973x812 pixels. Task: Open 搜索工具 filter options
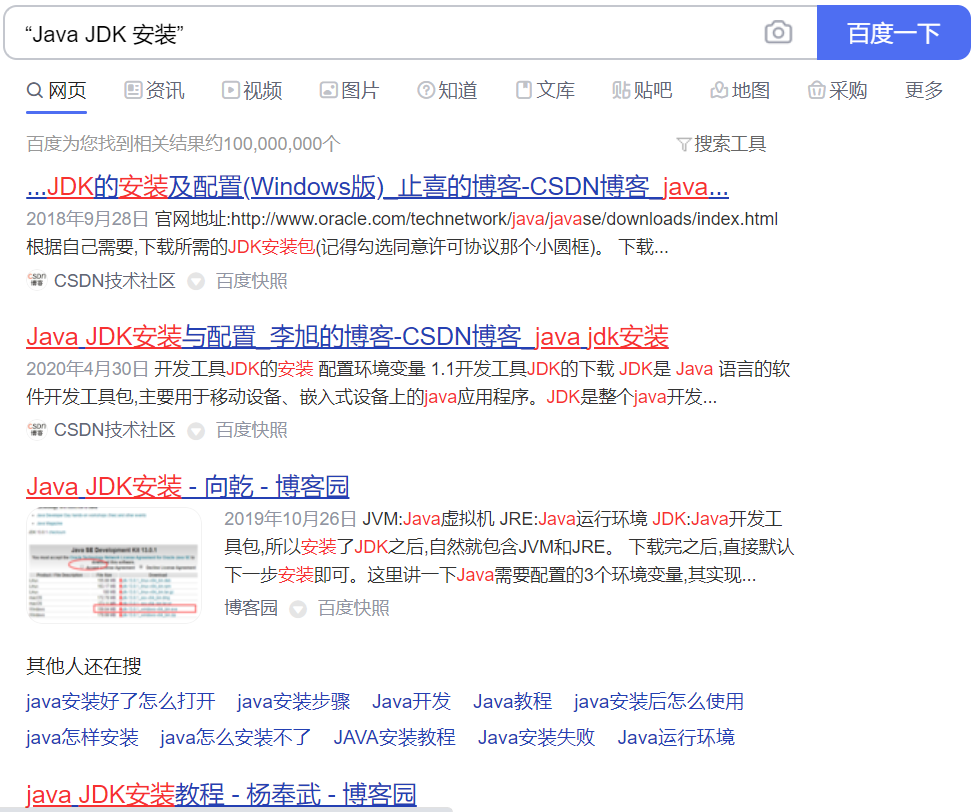[x=730, y=144]
